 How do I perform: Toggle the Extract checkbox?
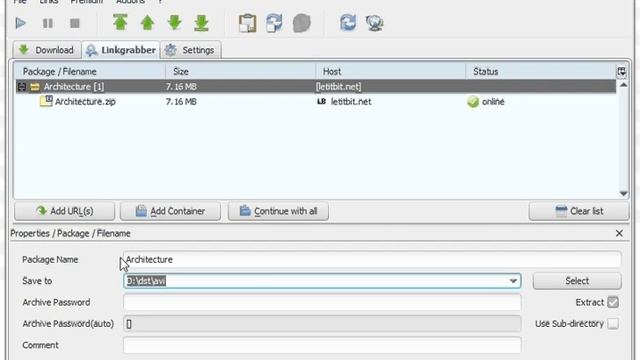point(613,302)
